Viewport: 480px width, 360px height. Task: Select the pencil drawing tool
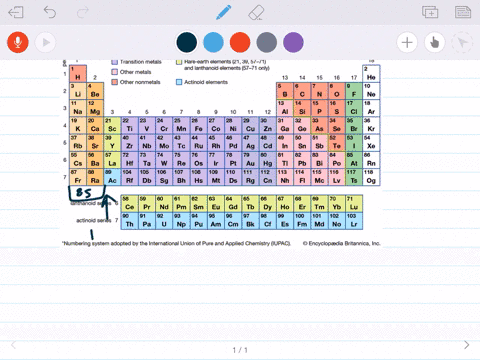[224, 12]
